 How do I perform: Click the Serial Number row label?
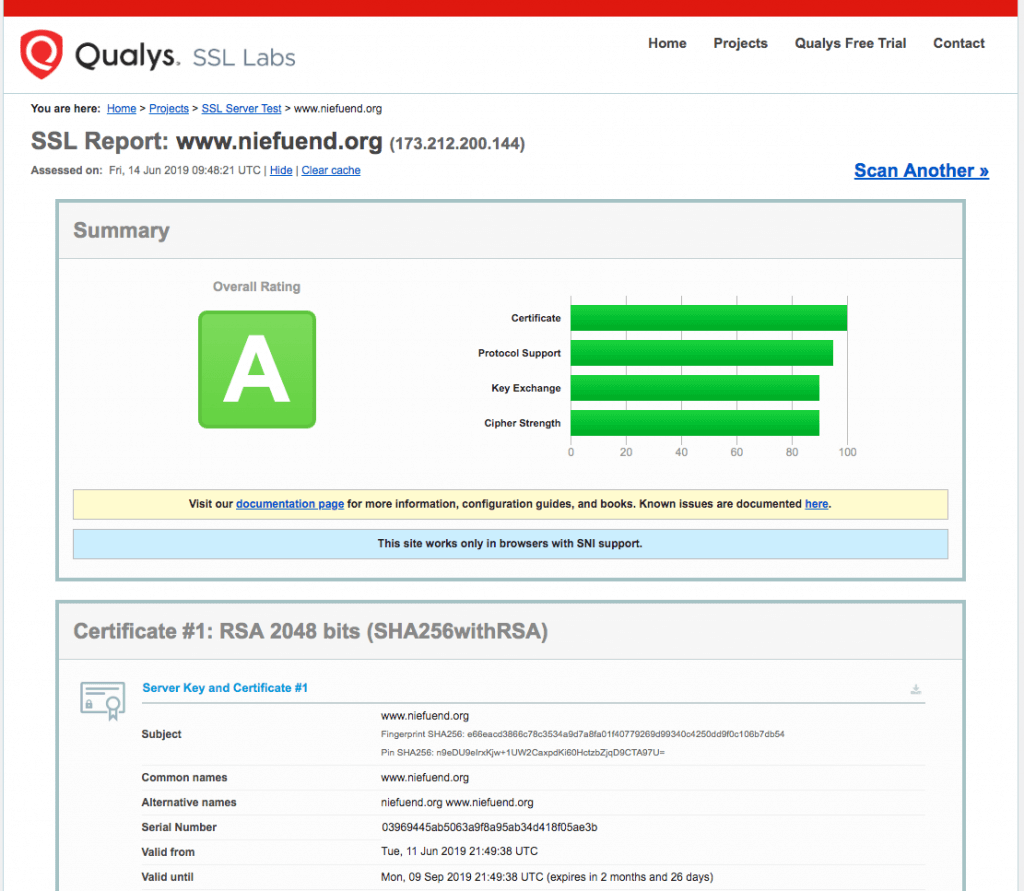(x=179, y=827)
